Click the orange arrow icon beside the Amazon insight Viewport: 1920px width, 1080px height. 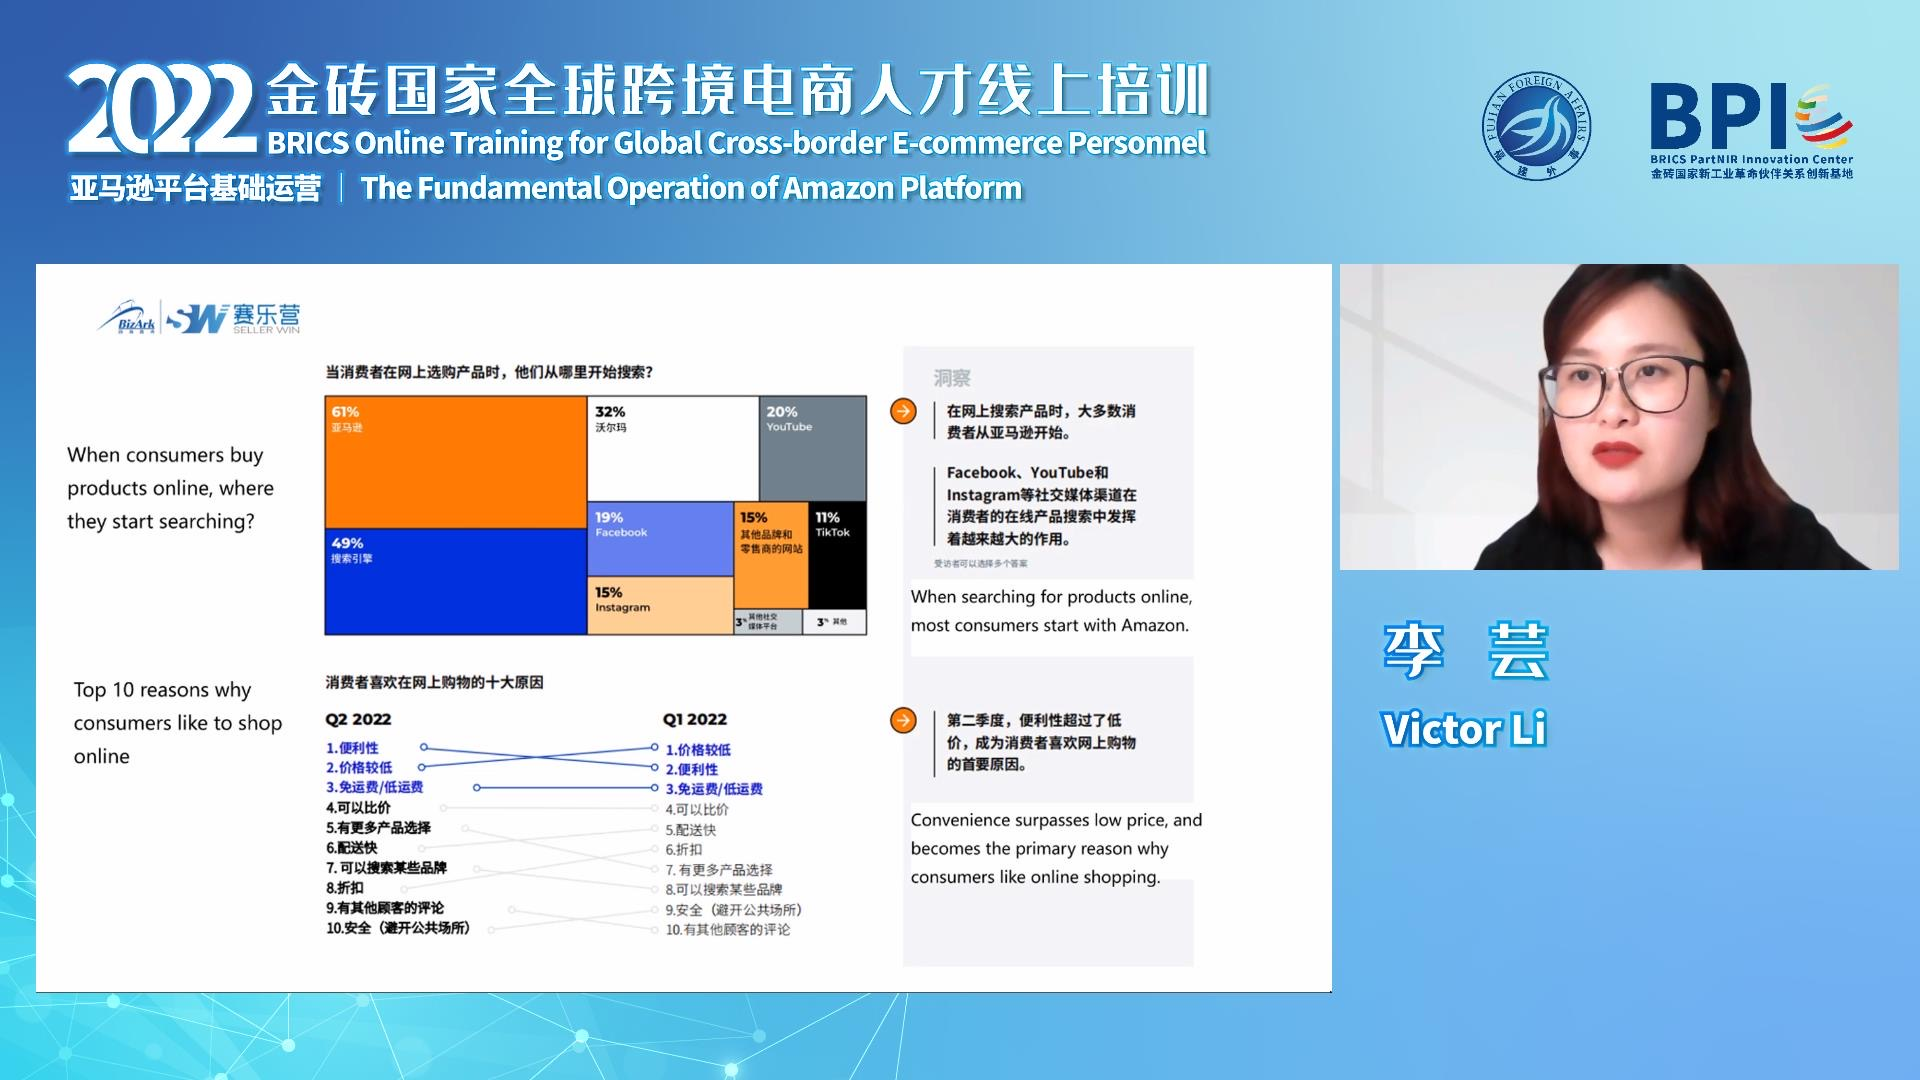903,411
